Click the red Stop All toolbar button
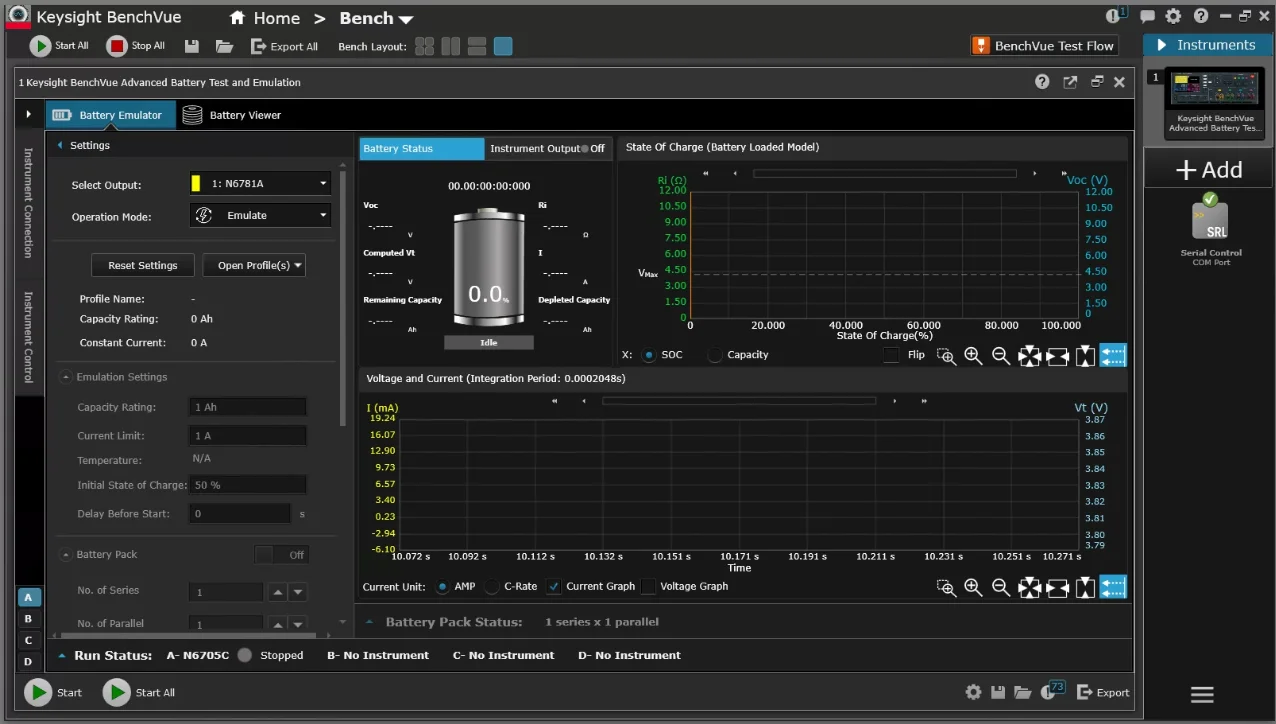Viewport: 1276px width, 724px height. tap(136, 46)
